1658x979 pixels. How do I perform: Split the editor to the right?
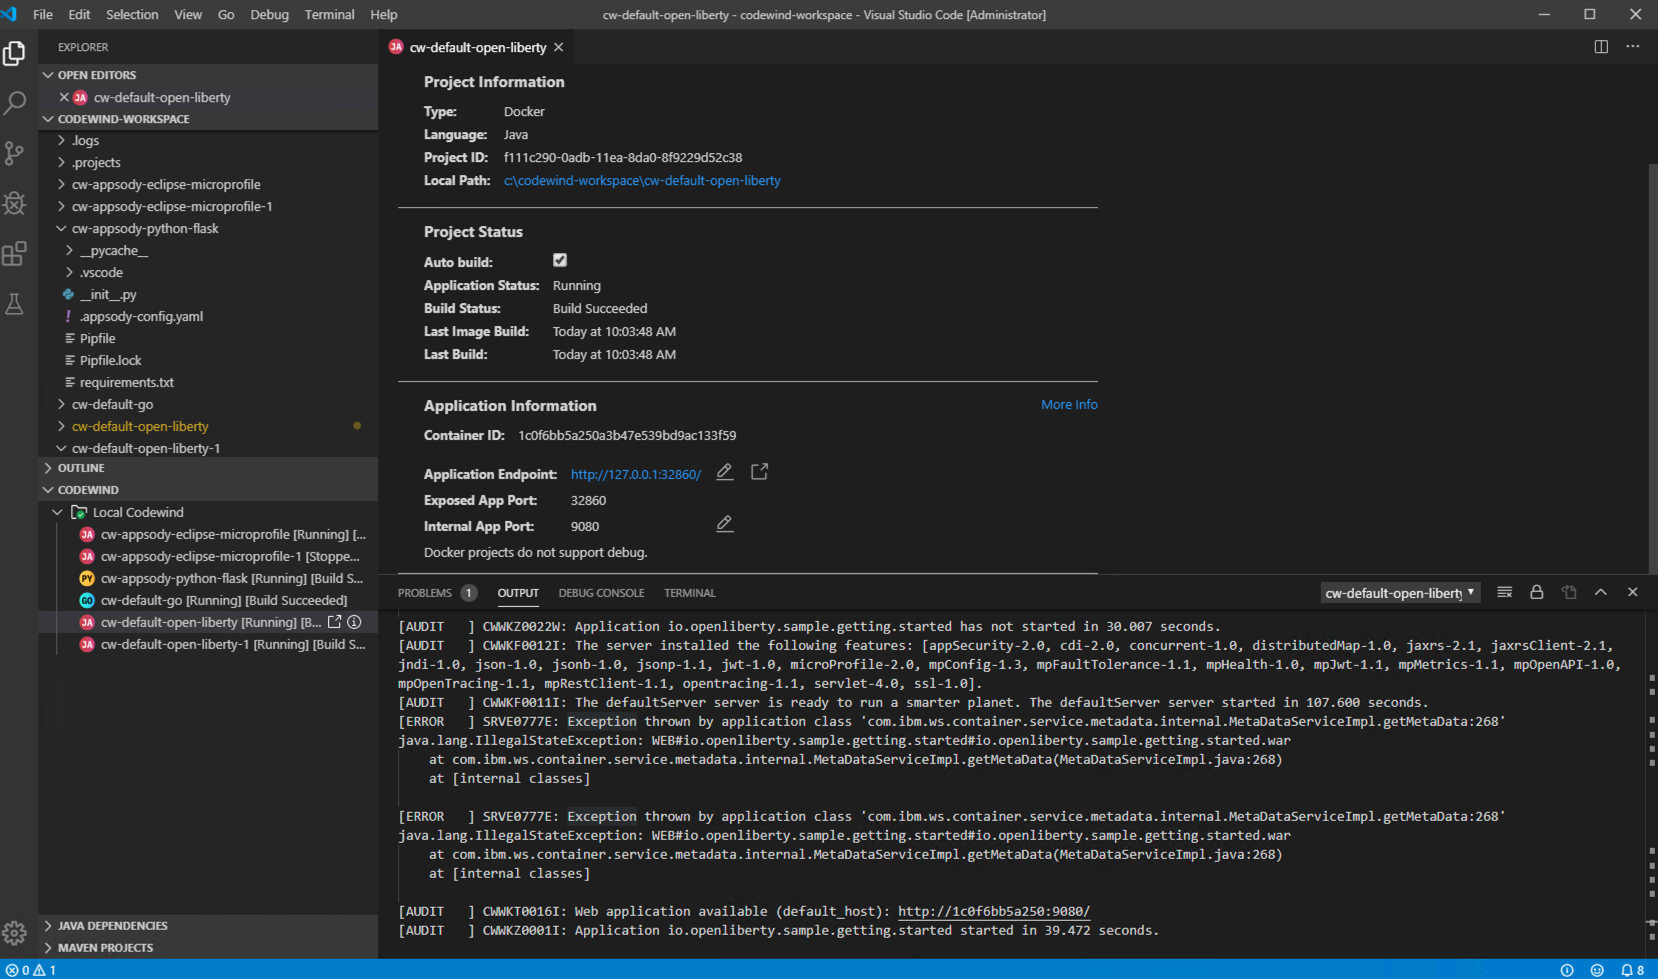pos(1601,47)
